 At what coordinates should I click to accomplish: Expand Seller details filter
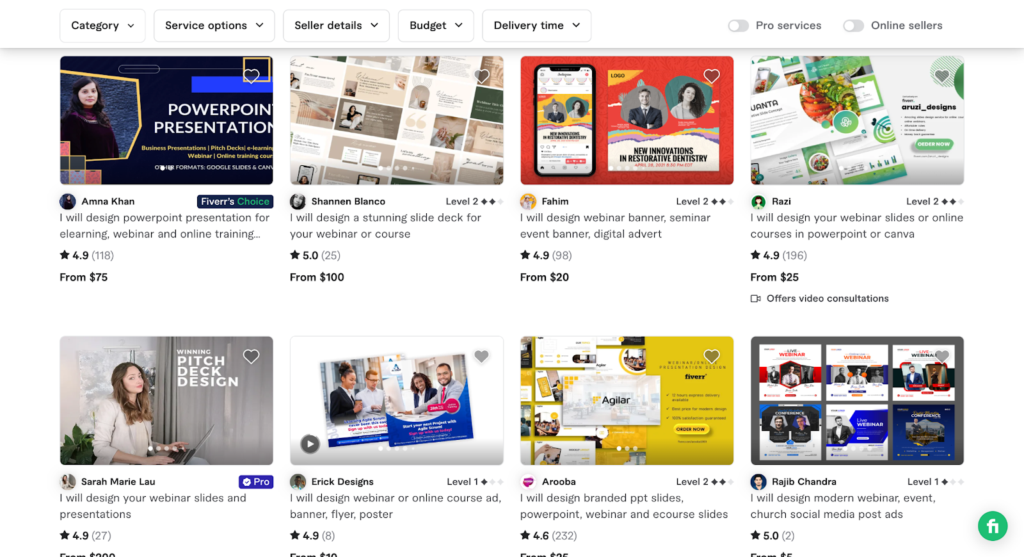point(336,25)
